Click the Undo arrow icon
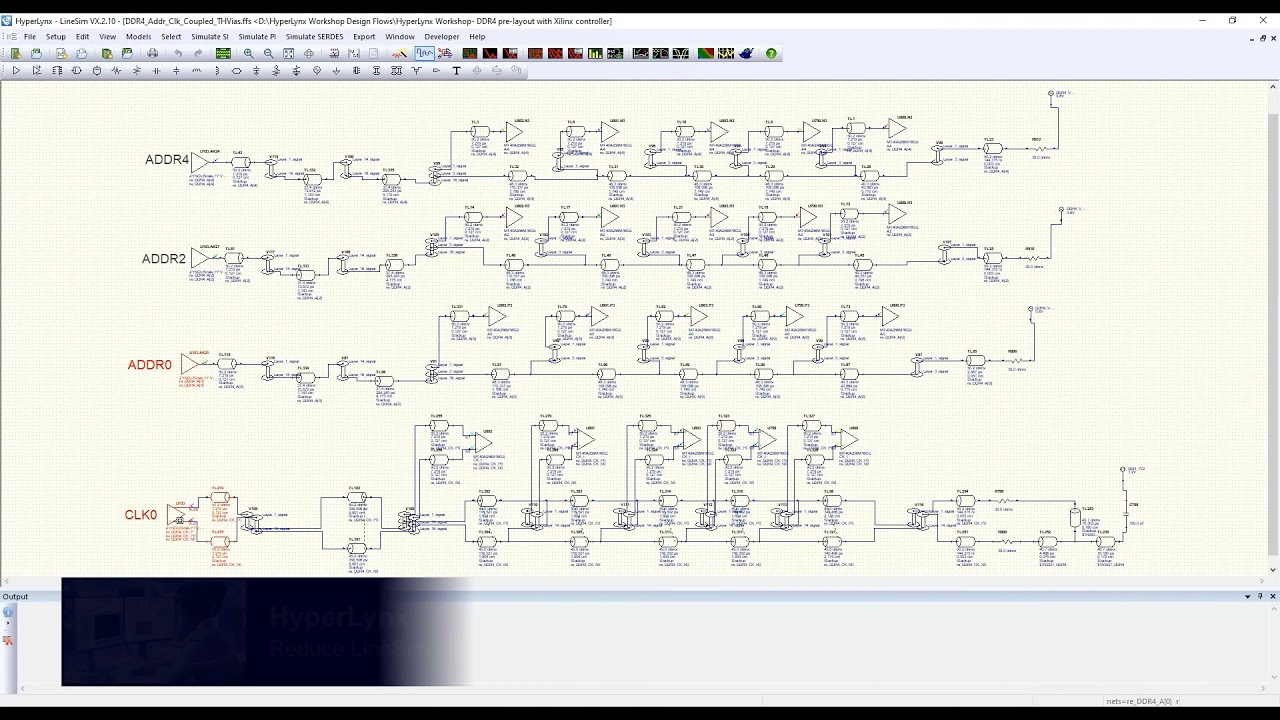1280x720 pixels. (x=178, y=53)
